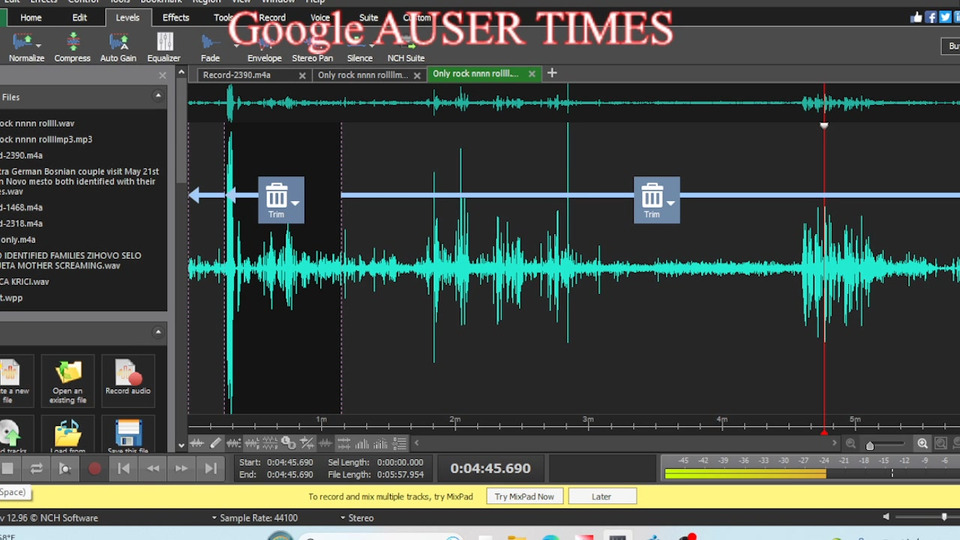Select file 'CA KRICI.wav' in Files list

24,282
